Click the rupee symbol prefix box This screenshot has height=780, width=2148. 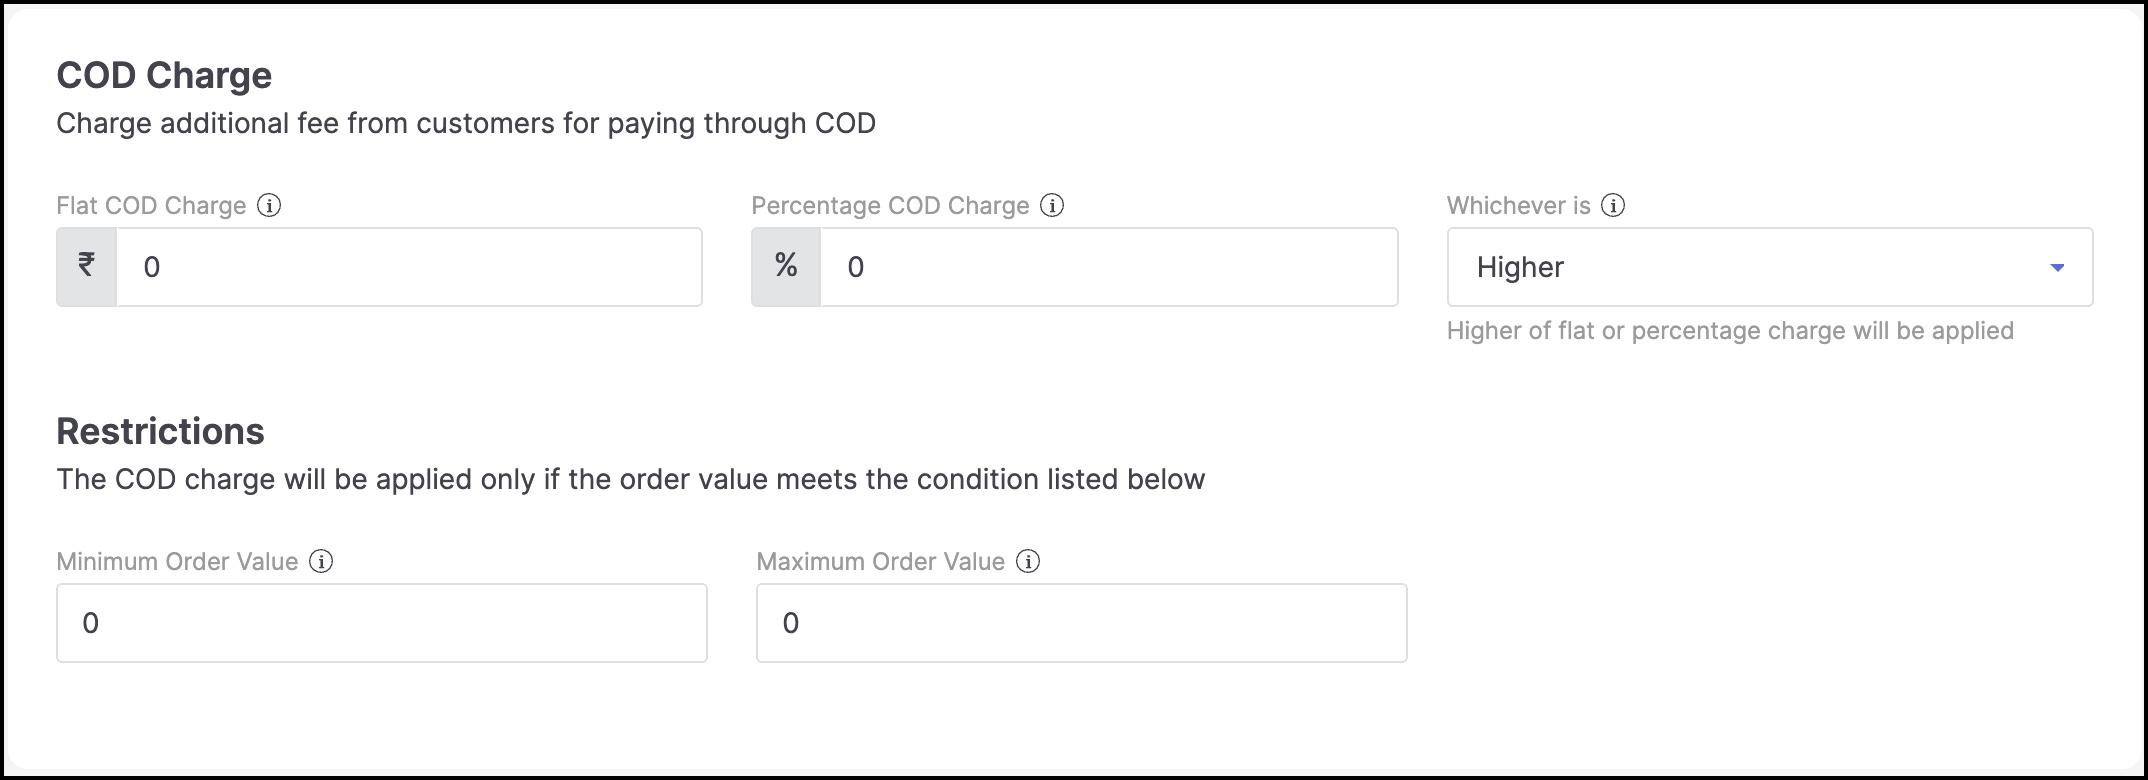pos(87,267)
